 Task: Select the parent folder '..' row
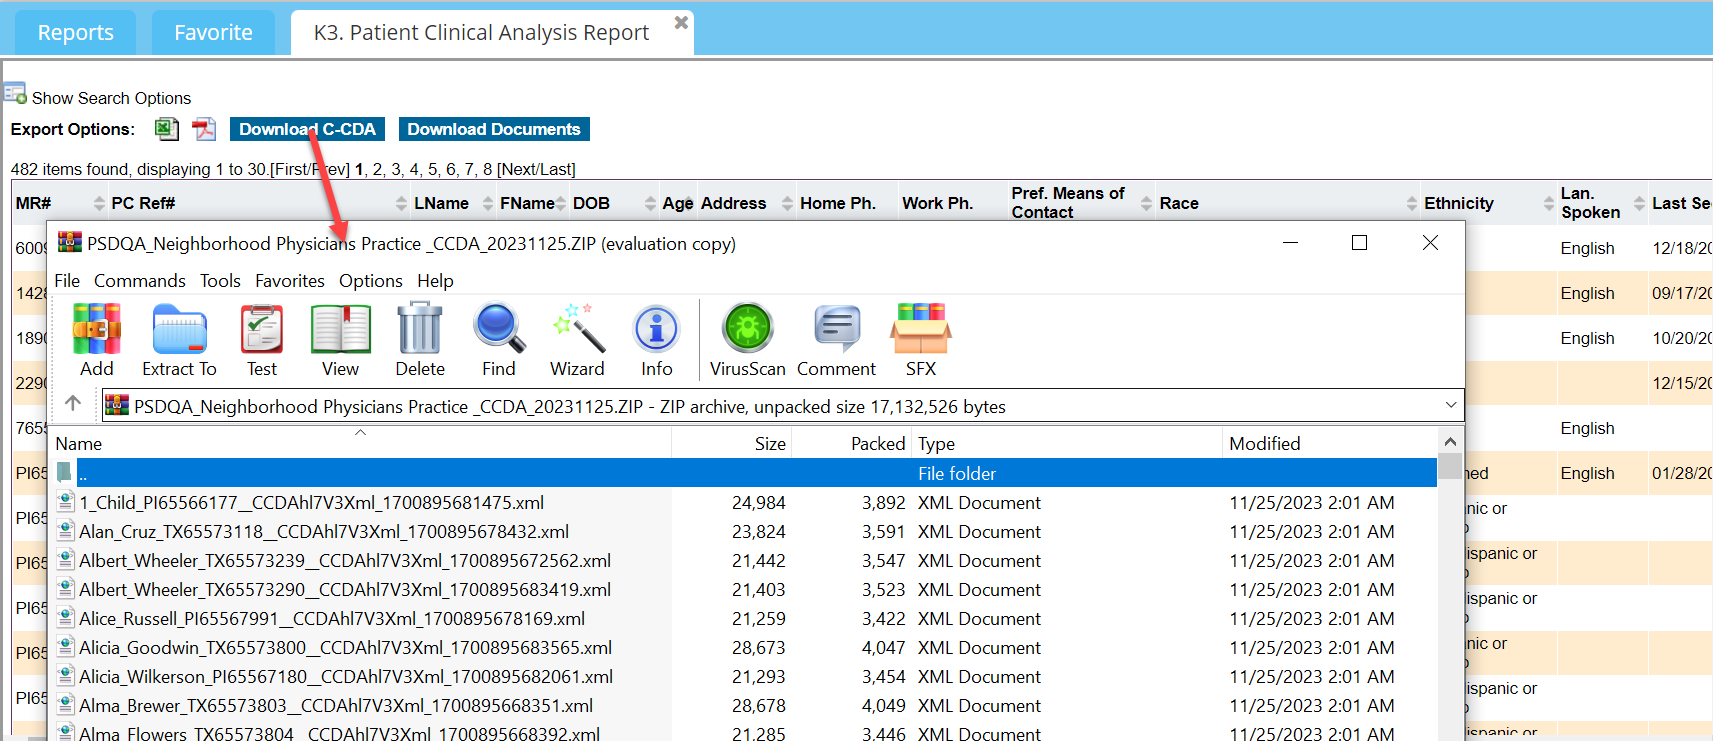point(744,473)
